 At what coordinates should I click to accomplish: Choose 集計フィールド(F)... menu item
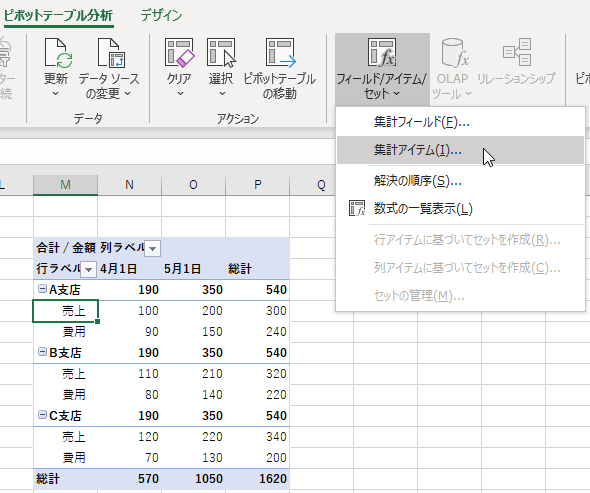pos(460,122)
